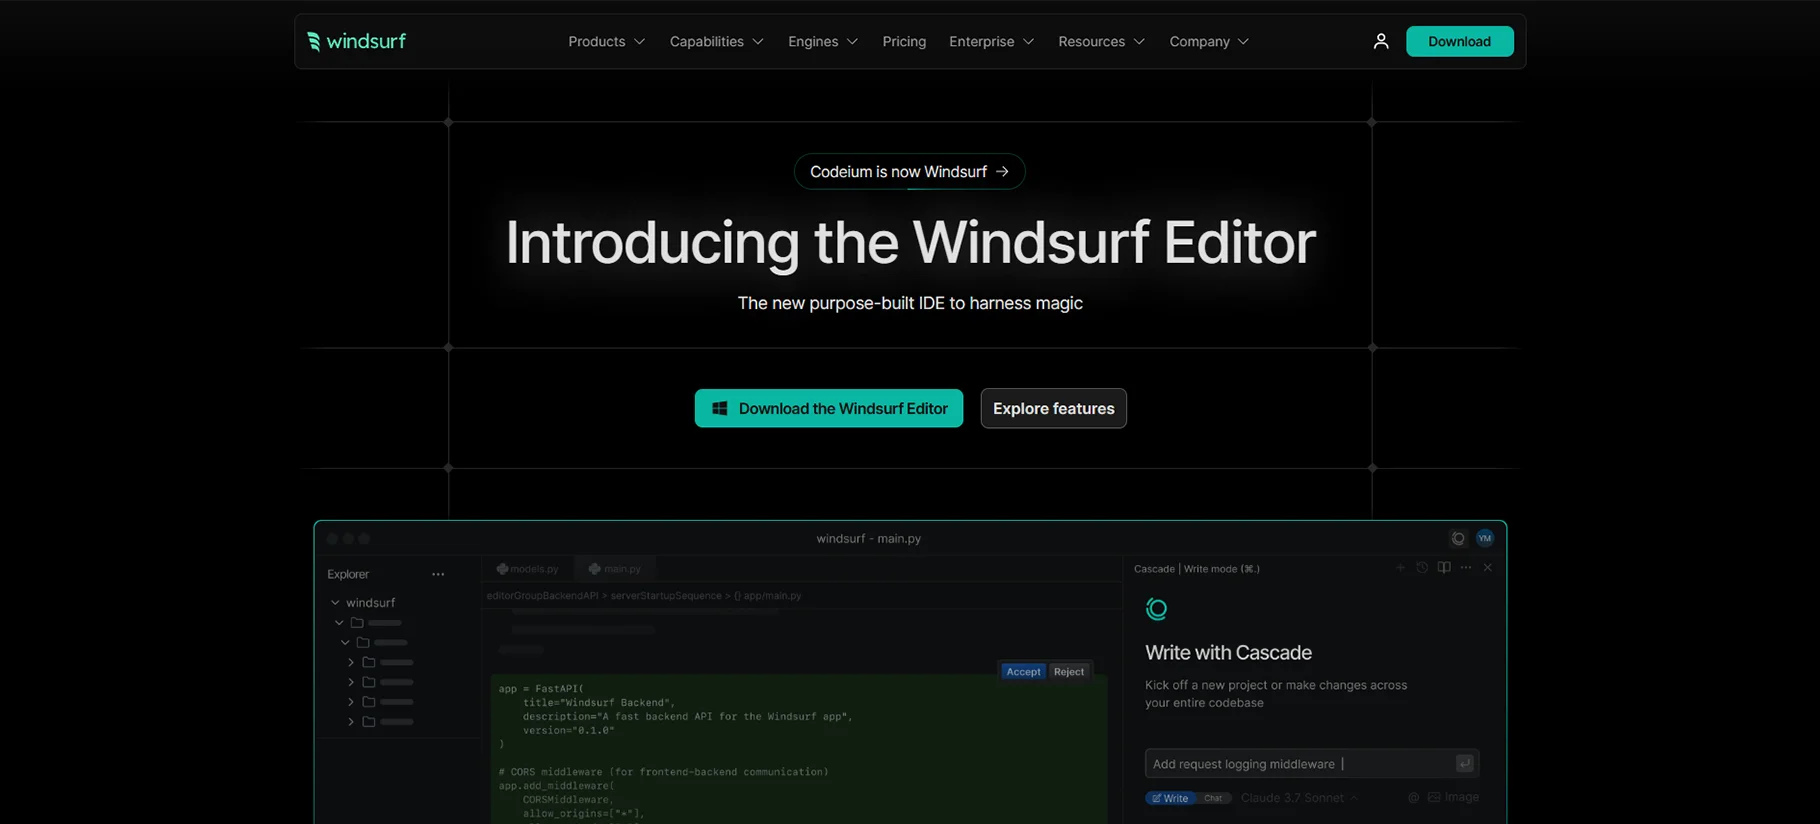Switch Cascade to Write mode
This screenshot has height=824, width=1820.
(x=1171, y=798)
